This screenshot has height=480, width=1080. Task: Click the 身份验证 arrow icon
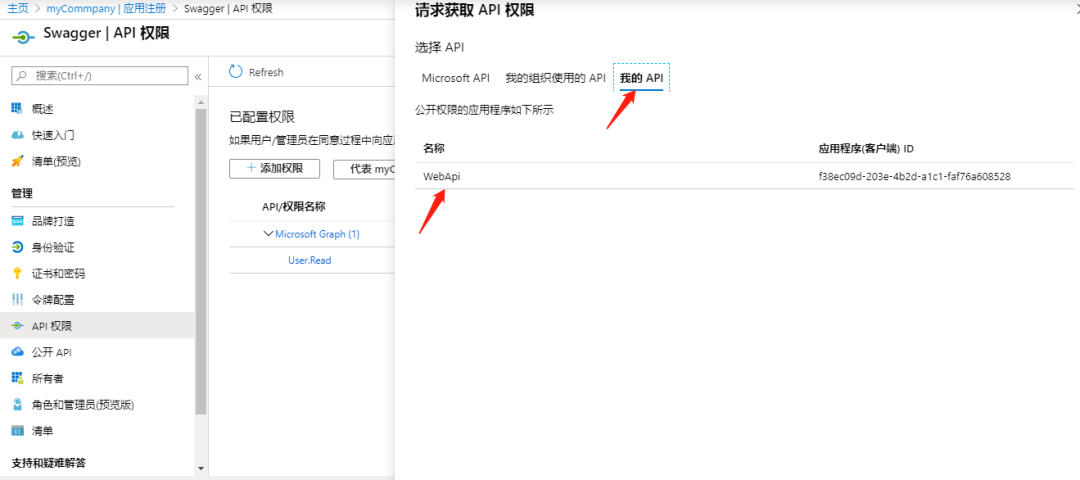pyautogui.click(x=17, y=247)
